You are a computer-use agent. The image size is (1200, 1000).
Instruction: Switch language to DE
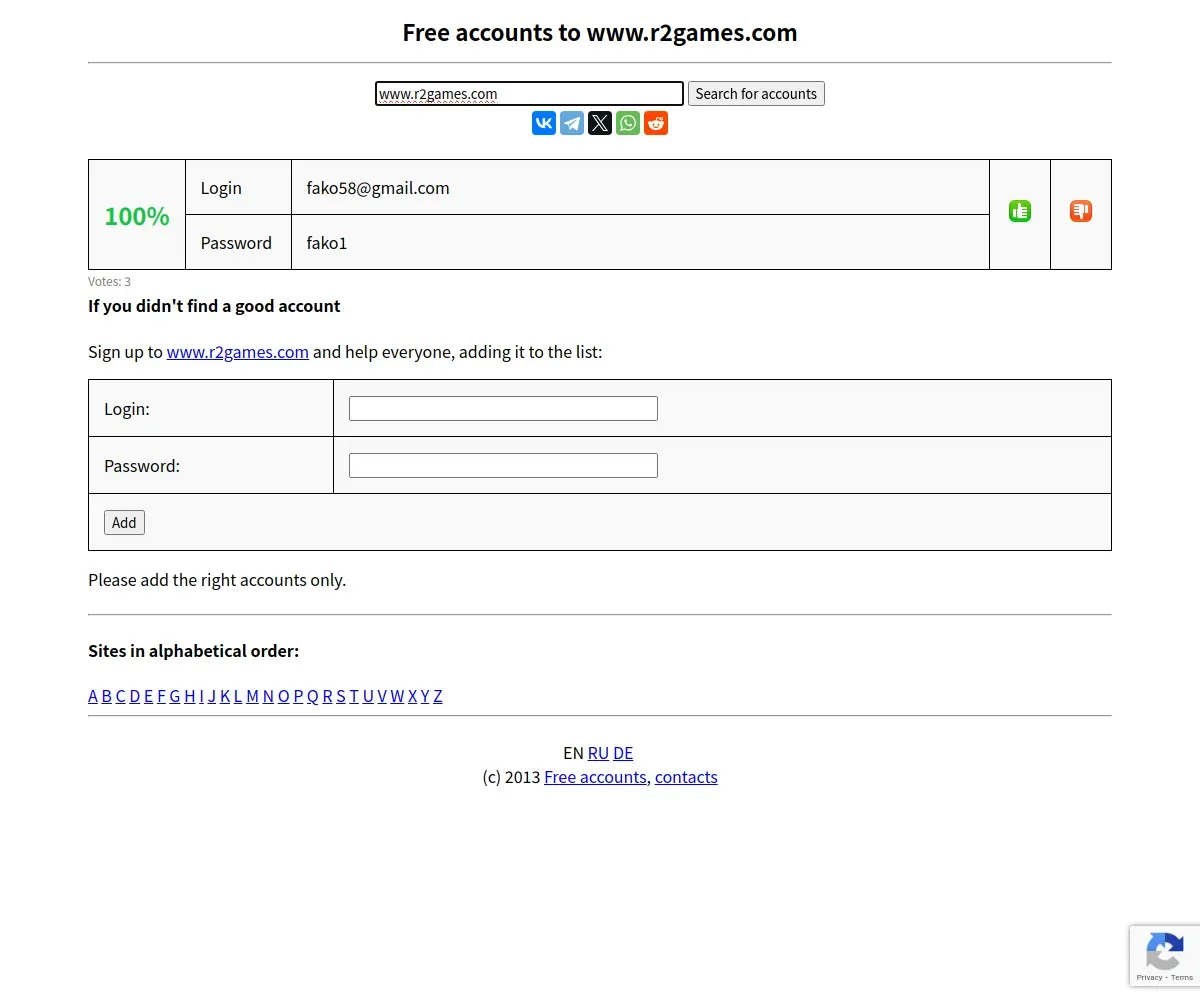pos(623,753)
